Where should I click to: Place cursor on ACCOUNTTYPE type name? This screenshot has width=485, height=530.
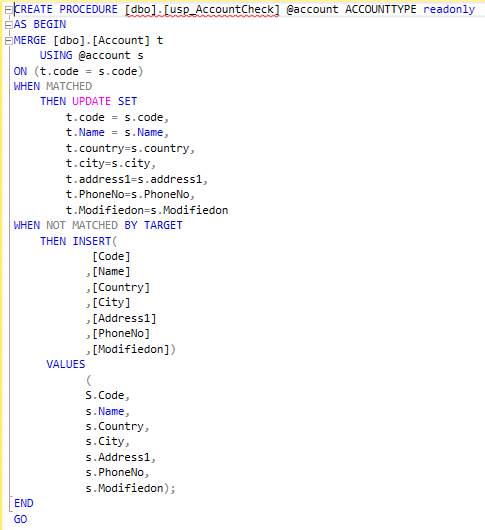pos(381,9)
